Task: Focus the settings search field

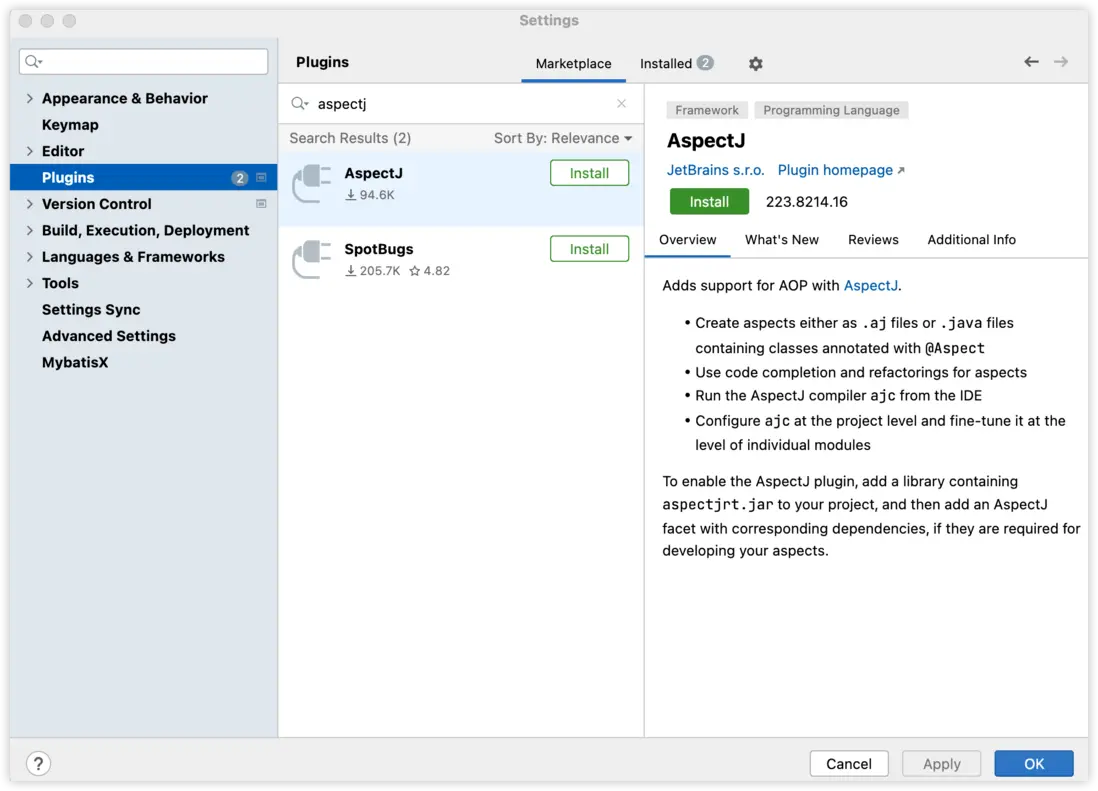Action: click(144, 62)
